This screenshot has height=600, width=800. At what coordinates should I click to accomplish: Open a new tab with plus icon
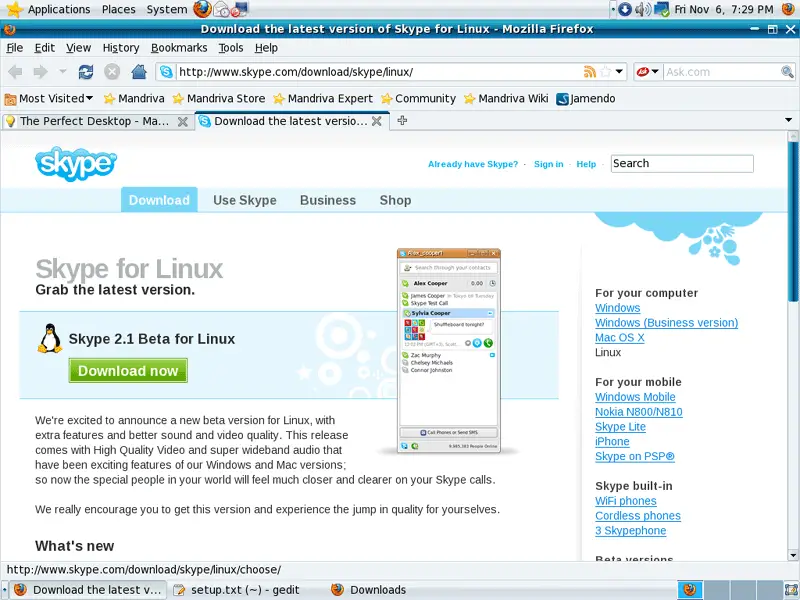(x=402, y=120)
